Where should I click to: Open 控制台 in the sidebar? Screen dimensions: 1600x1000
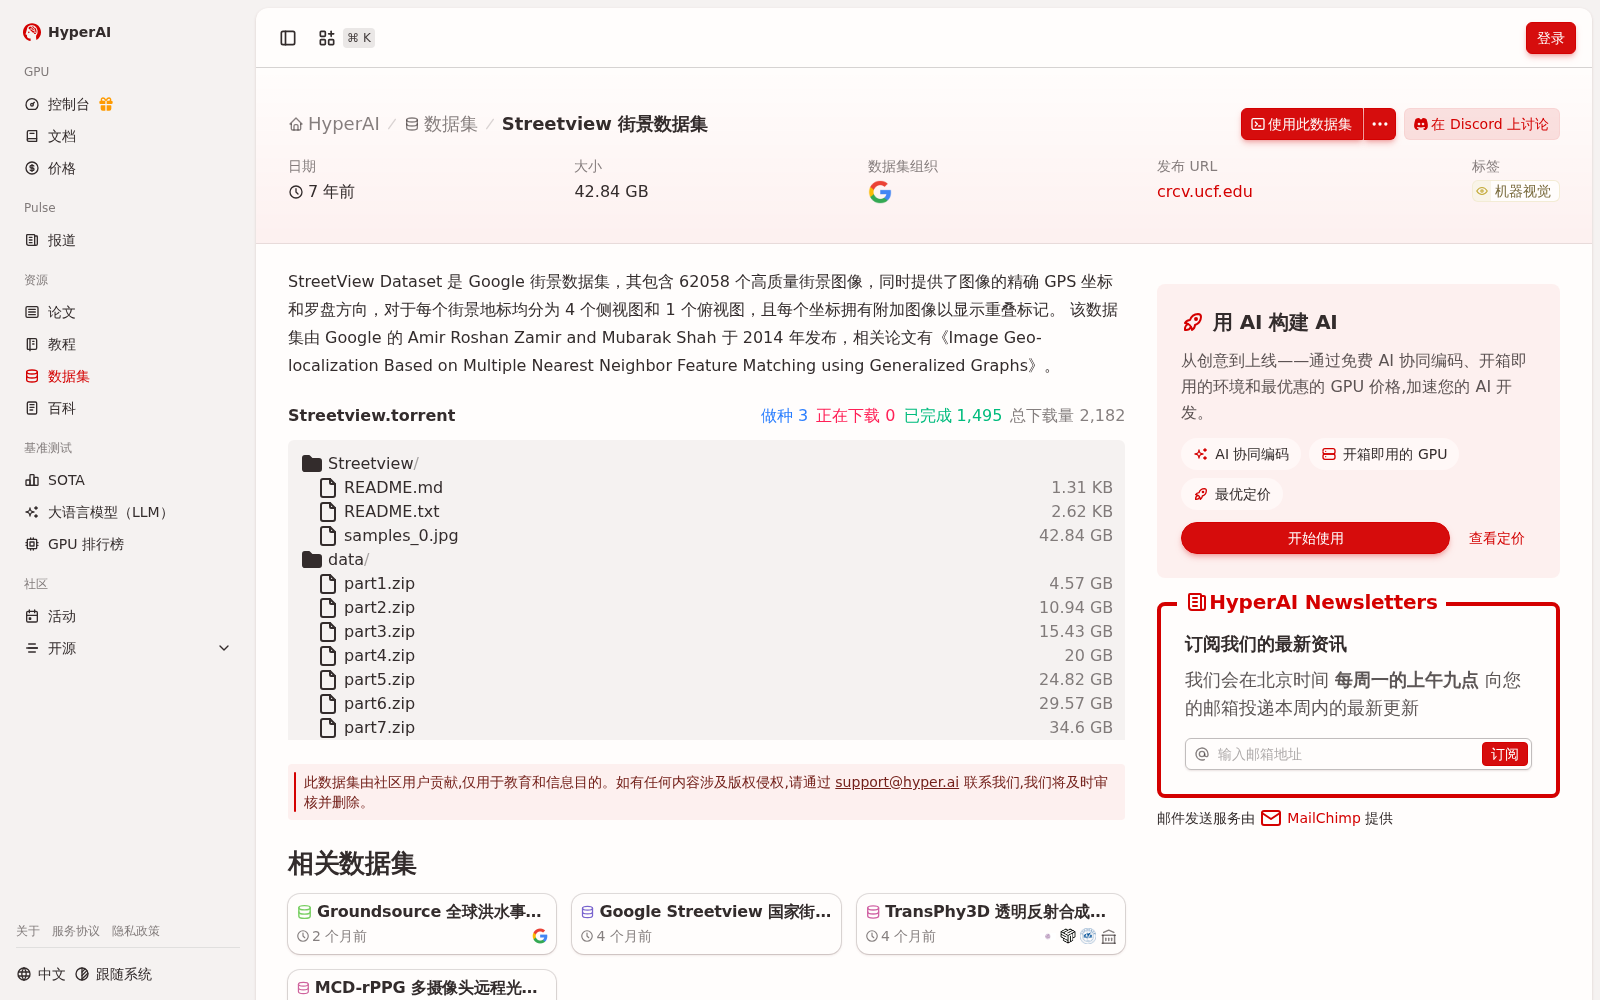click(68, 104)
